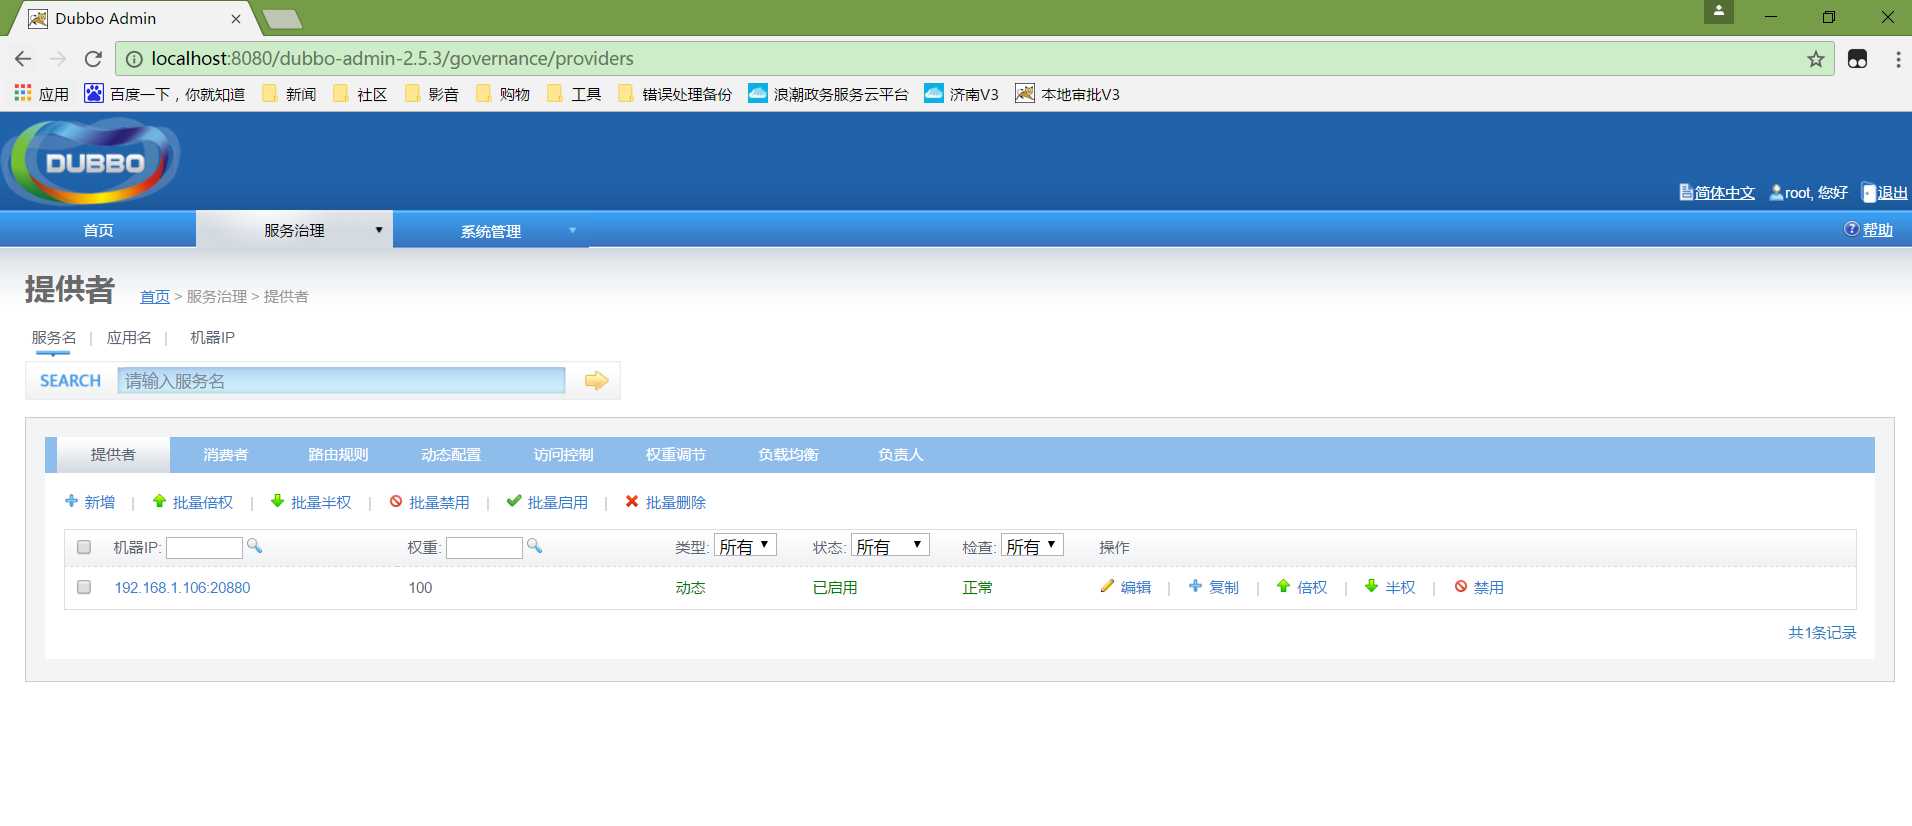The height and width of the screenshot is (826, 1912).
Task: Open the 类型 dropdown
Action: 745,546
